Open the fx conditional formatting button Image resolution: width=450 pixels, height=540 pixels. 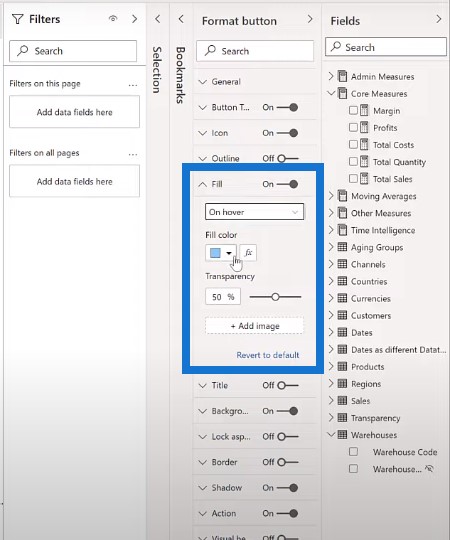248,253
